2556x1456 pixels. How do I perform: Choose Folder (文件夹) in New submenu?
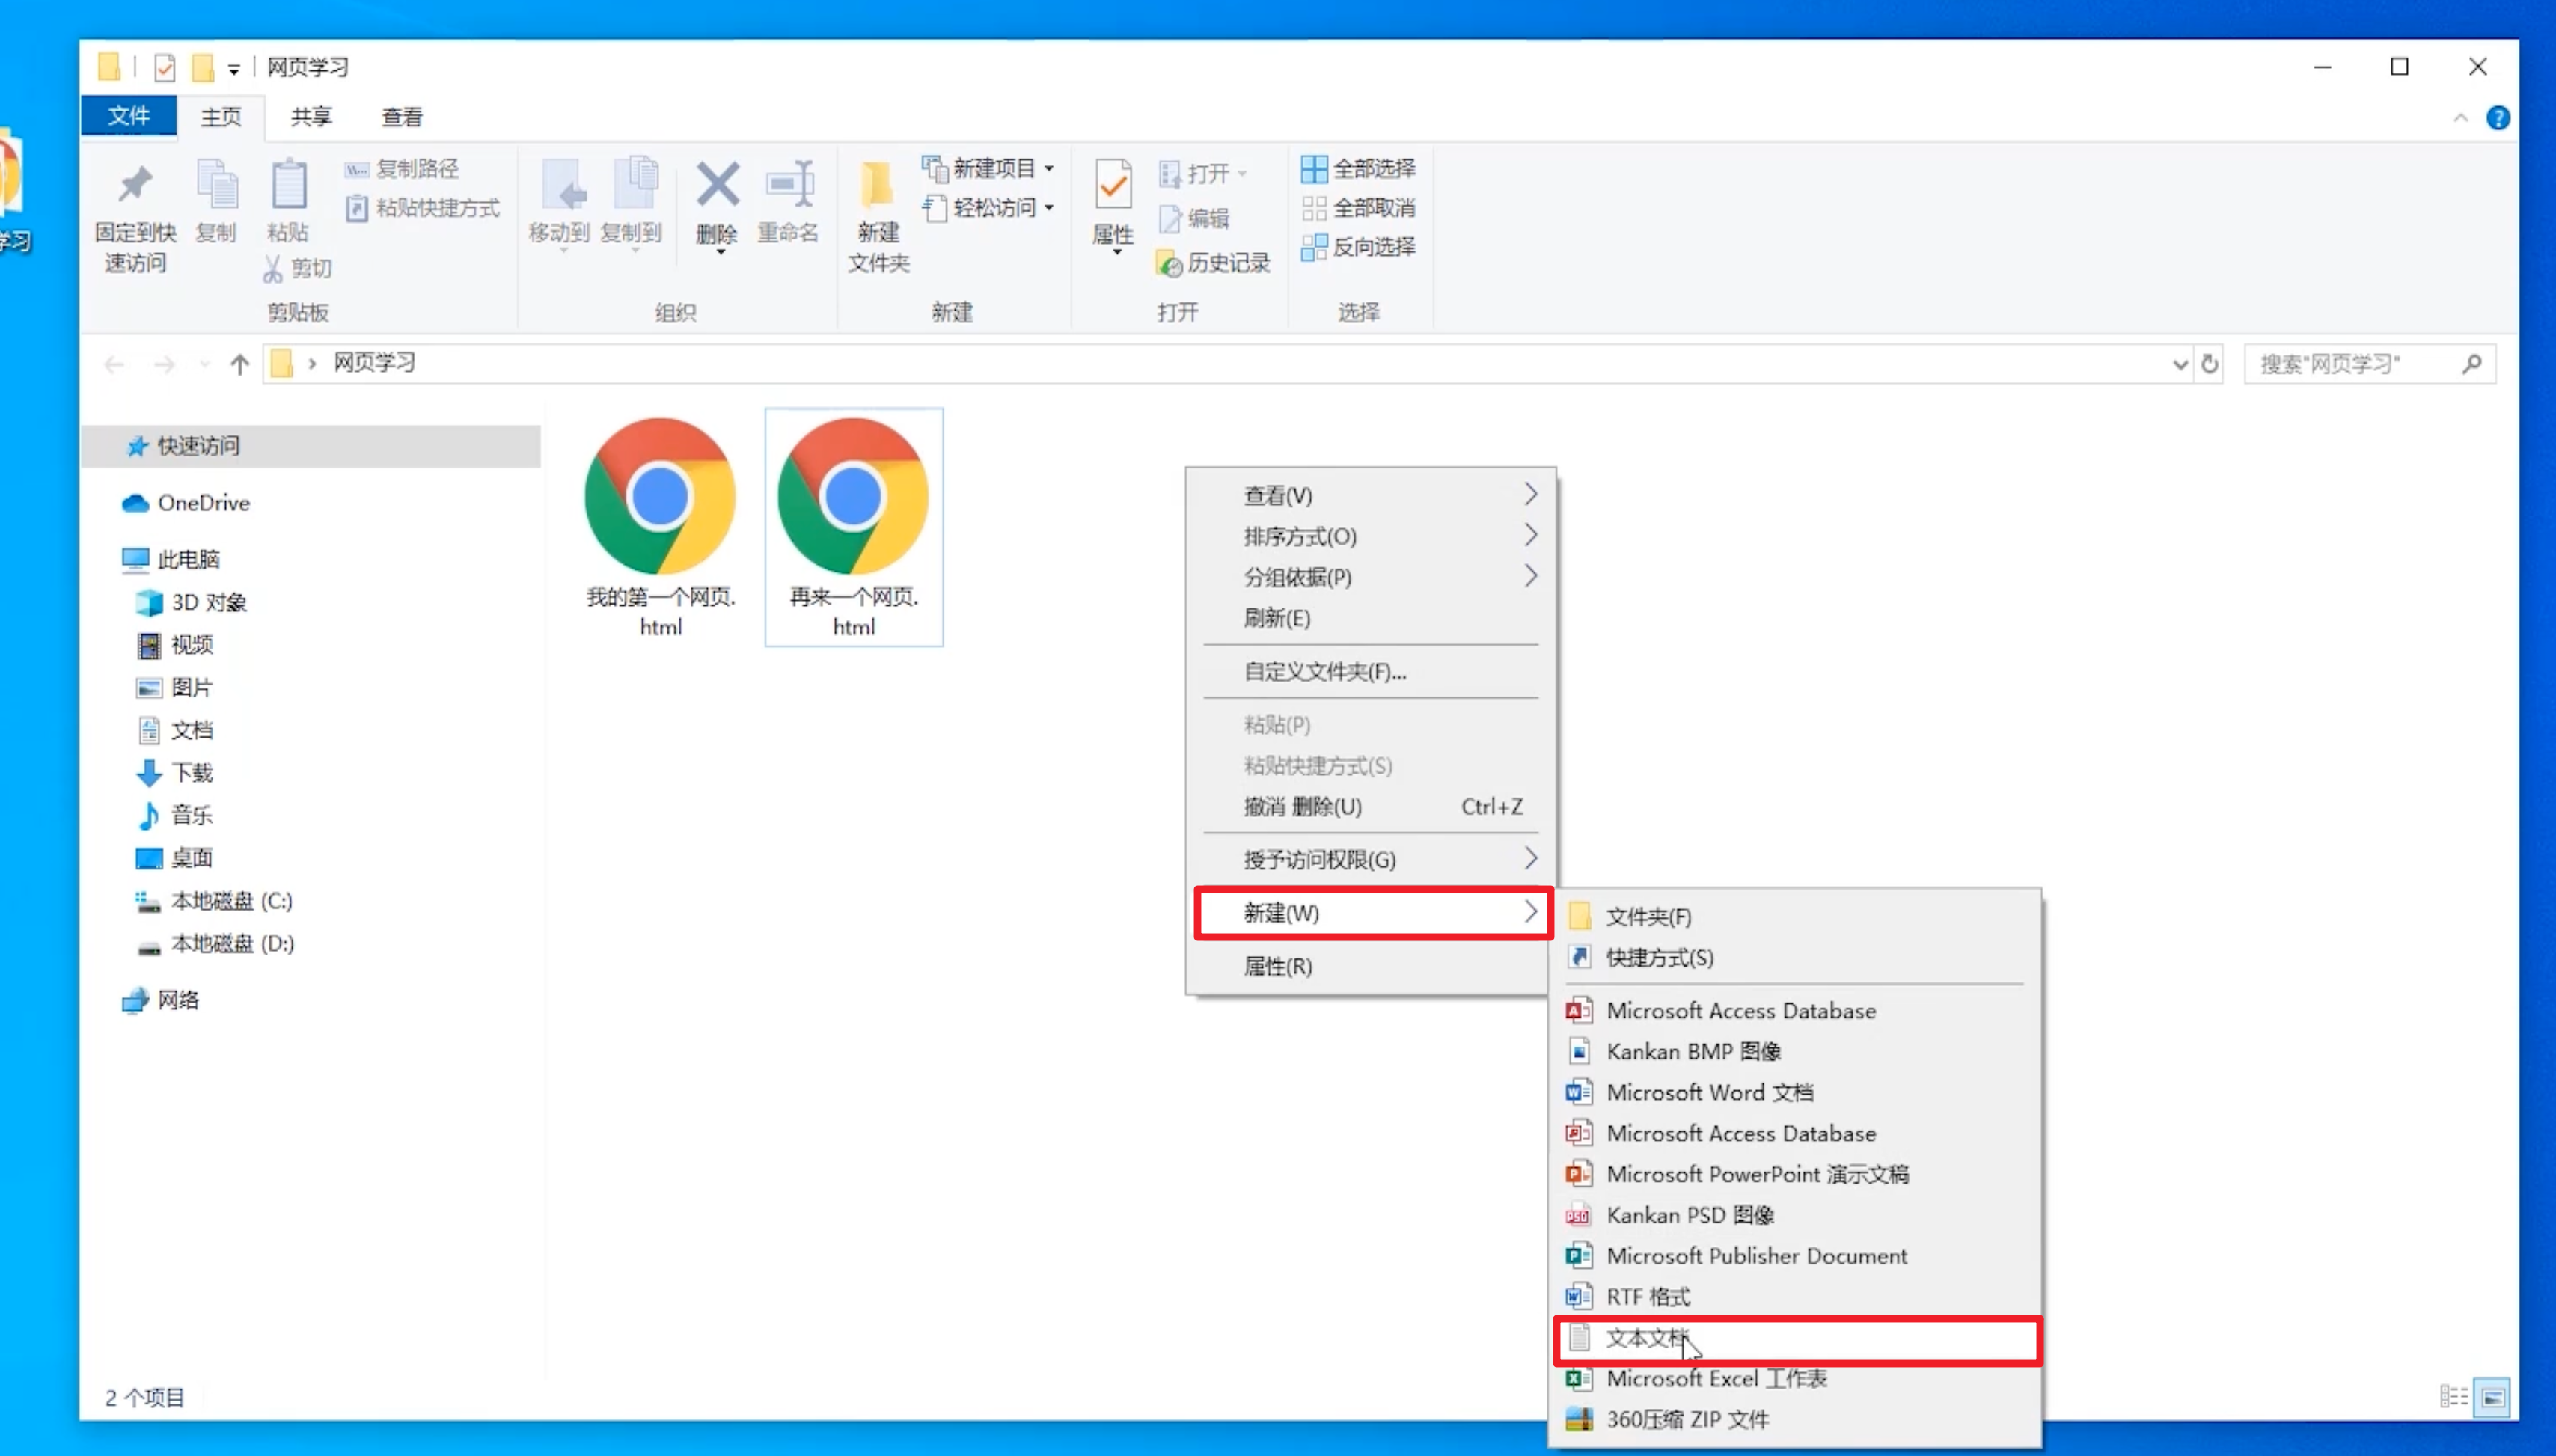(x=1796, y=916)
